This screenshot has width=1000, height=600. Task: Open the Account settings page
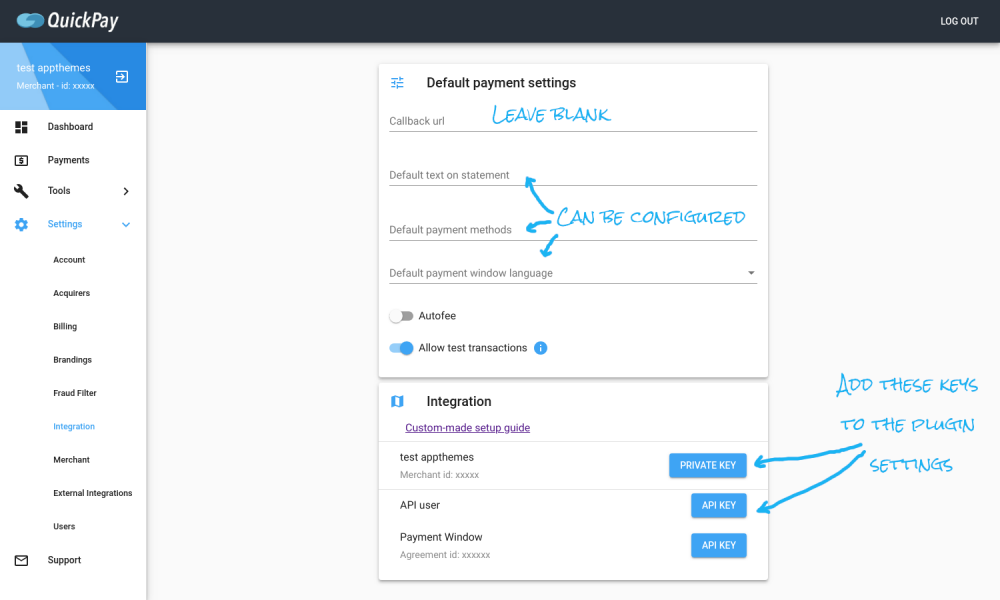[x=69, y=260]
